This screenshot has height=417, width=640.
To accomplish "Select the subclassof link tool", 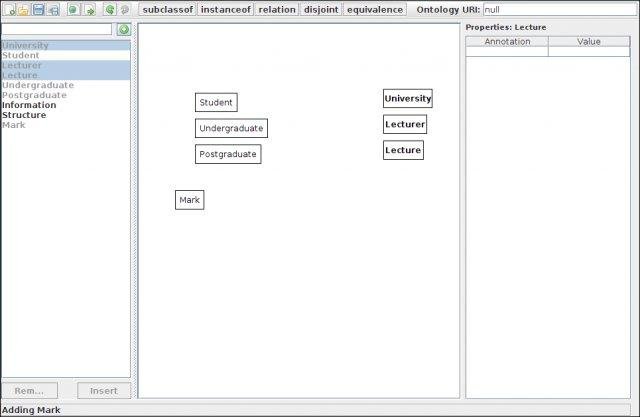I will [x=167, y=9].
